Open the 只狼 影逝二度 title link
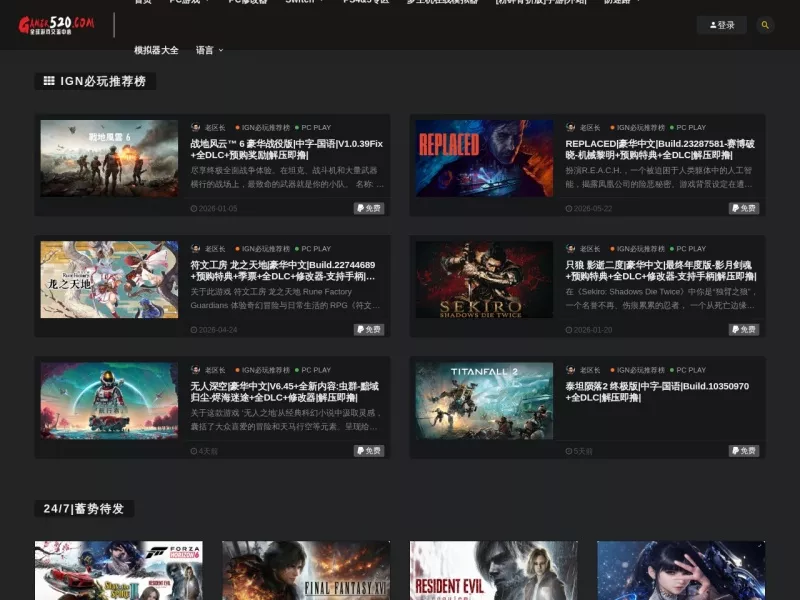This screenshot has width=800, height=600. [x=661, y=270]
